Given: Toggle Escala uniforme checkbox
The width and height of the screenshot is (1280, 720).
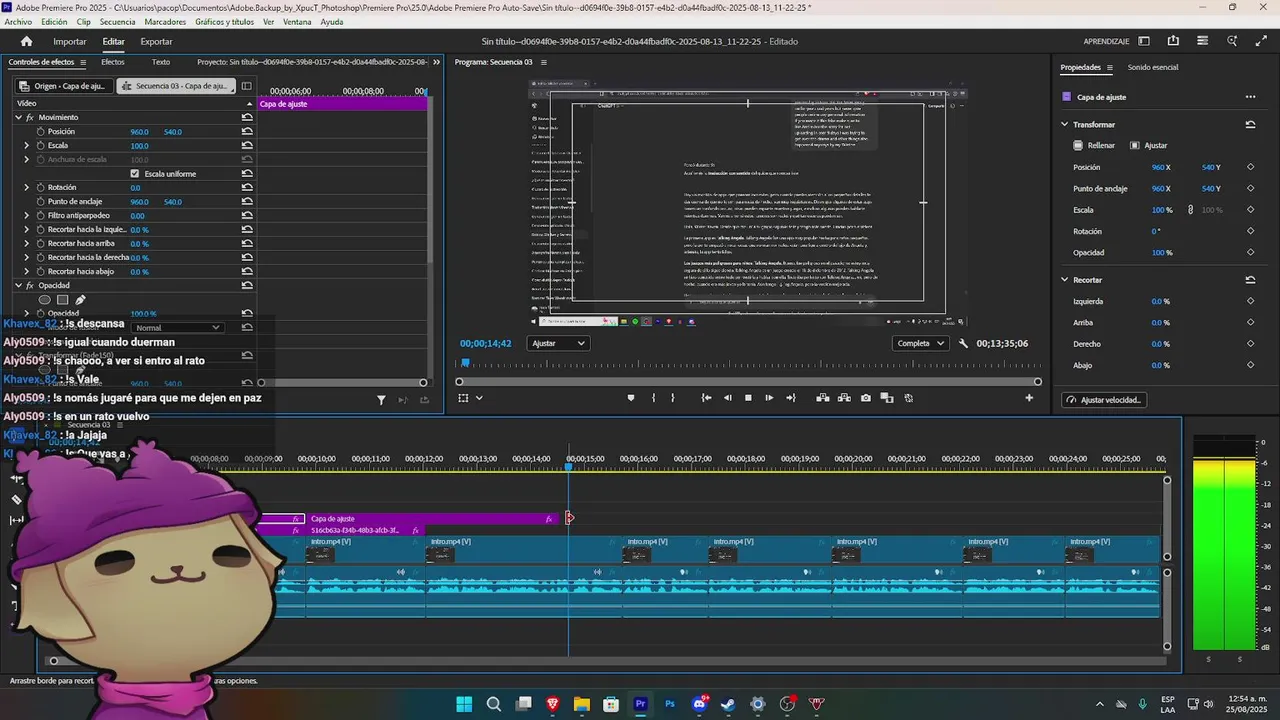Looking at the screenshot, I should pyautogui.click(x=135, y=174).
